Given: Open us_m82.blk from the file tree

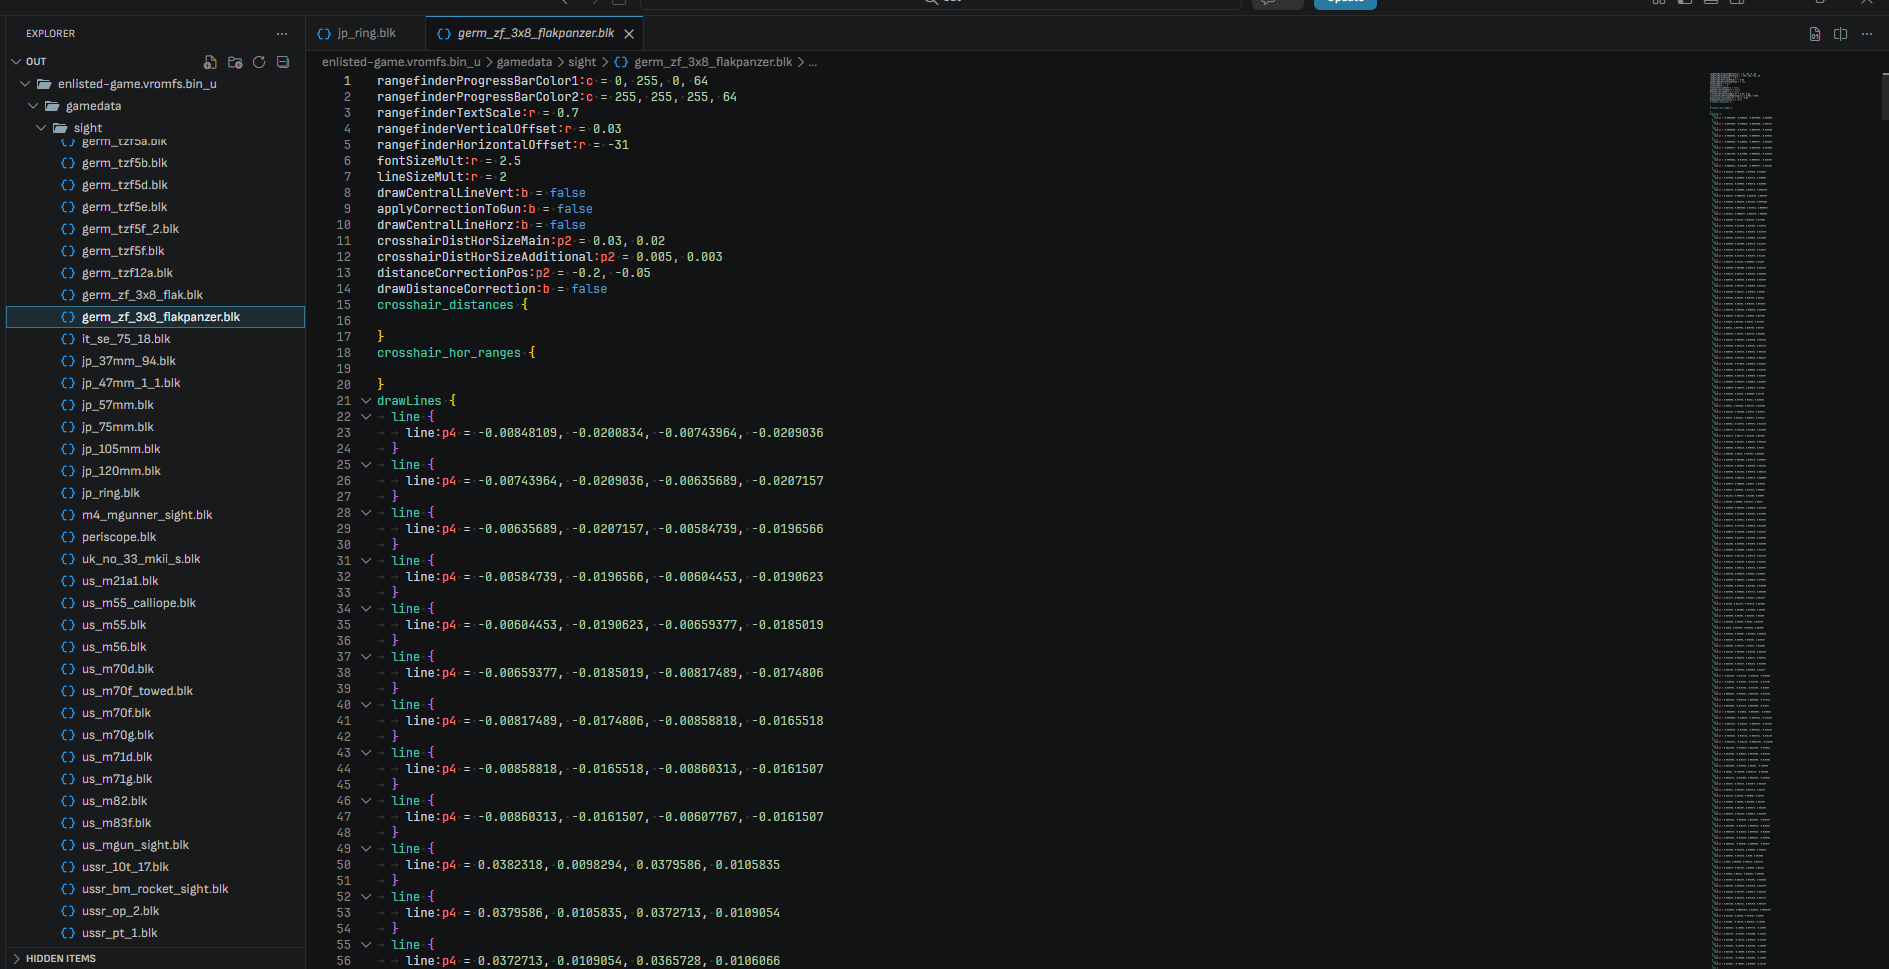Looking at the screenshot, I should point(155,801).
